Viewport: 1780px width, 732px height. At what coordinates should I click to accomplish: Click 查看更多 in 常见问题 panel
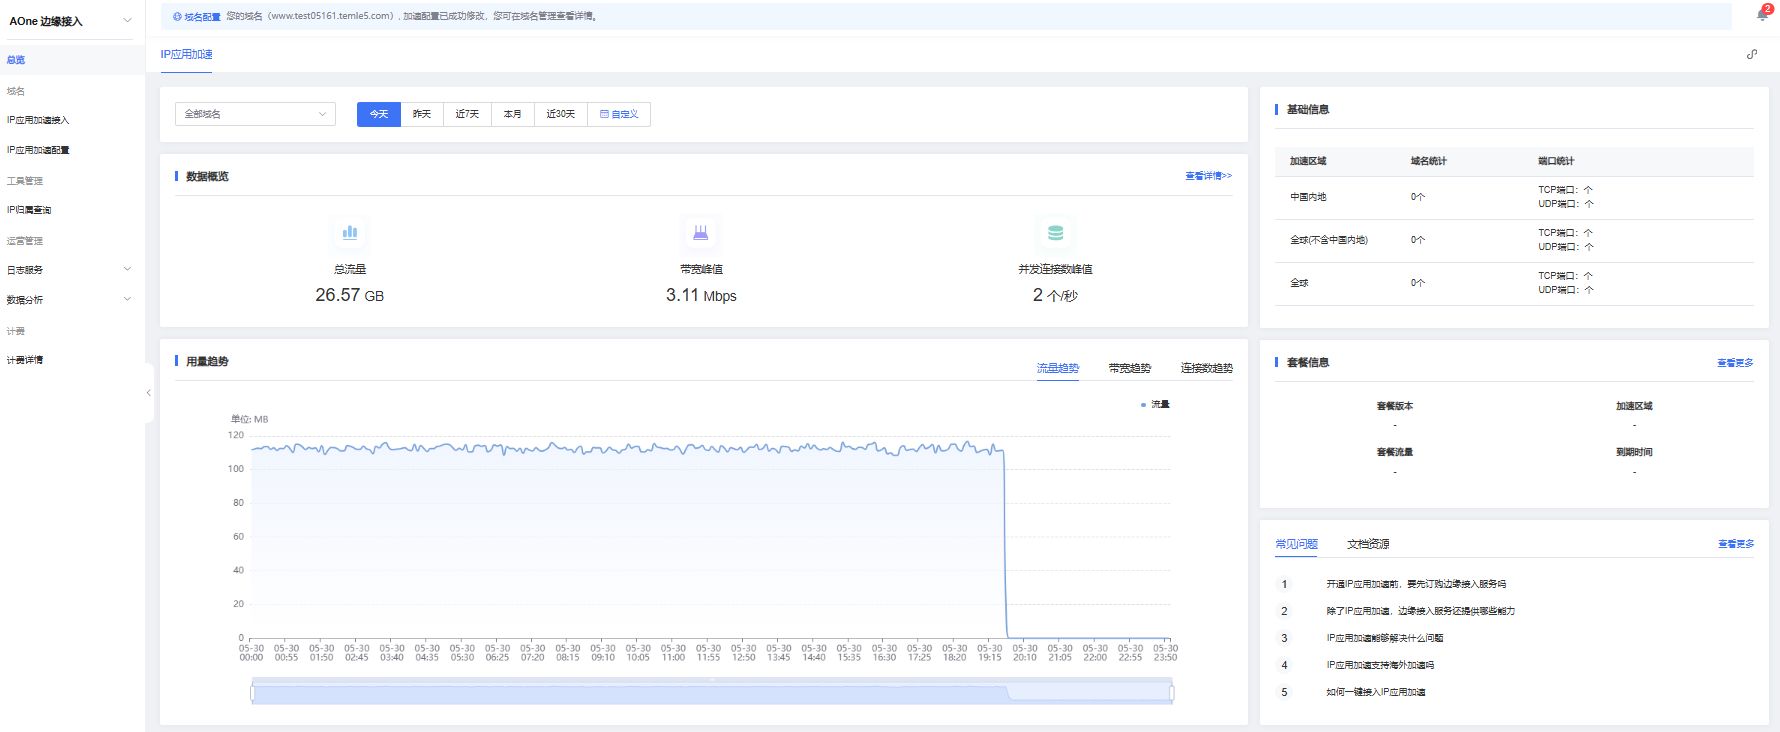(x=1736, y=544)
